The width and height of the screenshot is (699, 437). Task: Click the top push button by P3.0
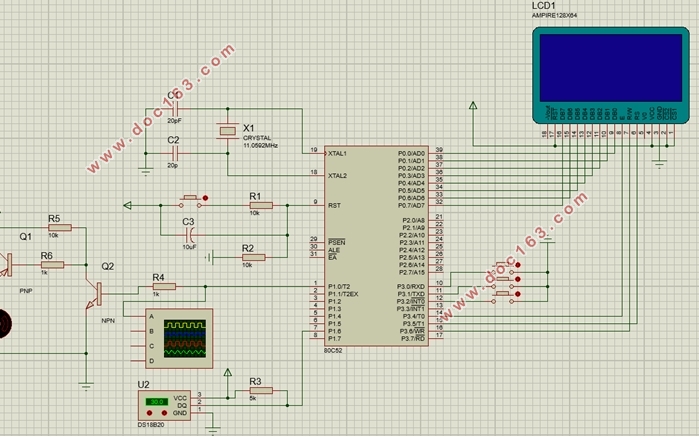(x=503, y=268)
